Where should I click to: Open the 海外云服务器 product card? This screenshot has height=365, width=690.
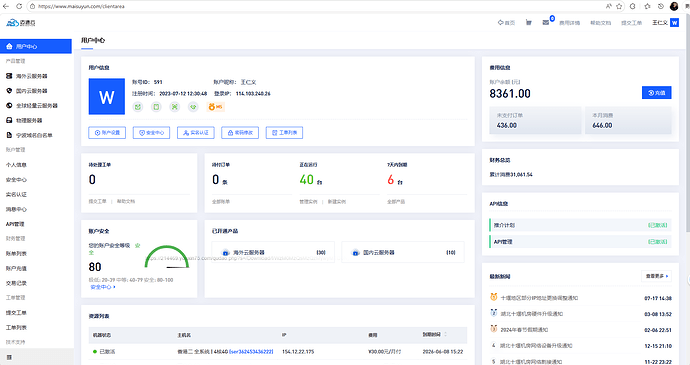point(273,252)
